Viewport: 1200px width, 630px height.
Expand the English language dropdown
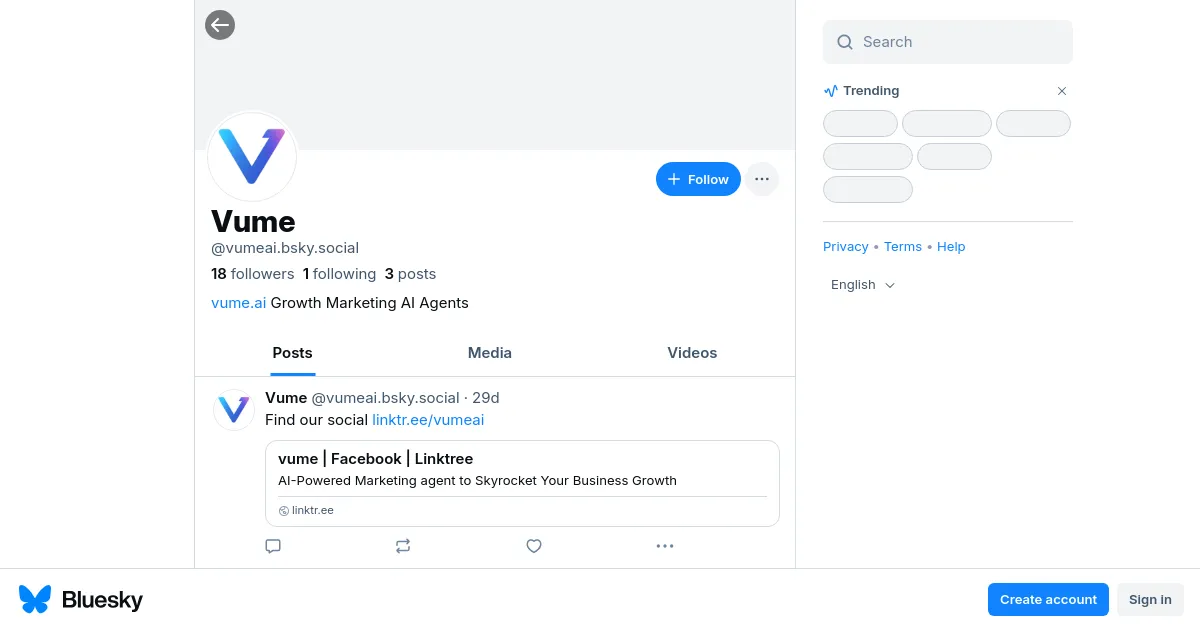(x=863, y=285)
